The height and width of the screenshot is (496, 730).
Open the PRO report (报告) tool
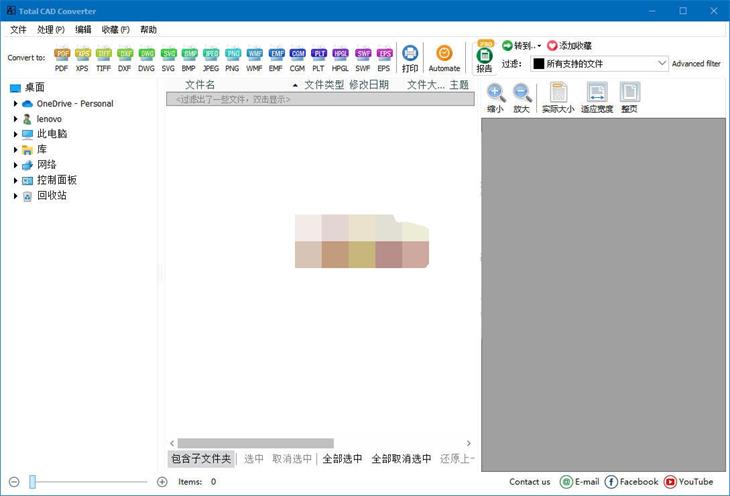tap(485, 57)
